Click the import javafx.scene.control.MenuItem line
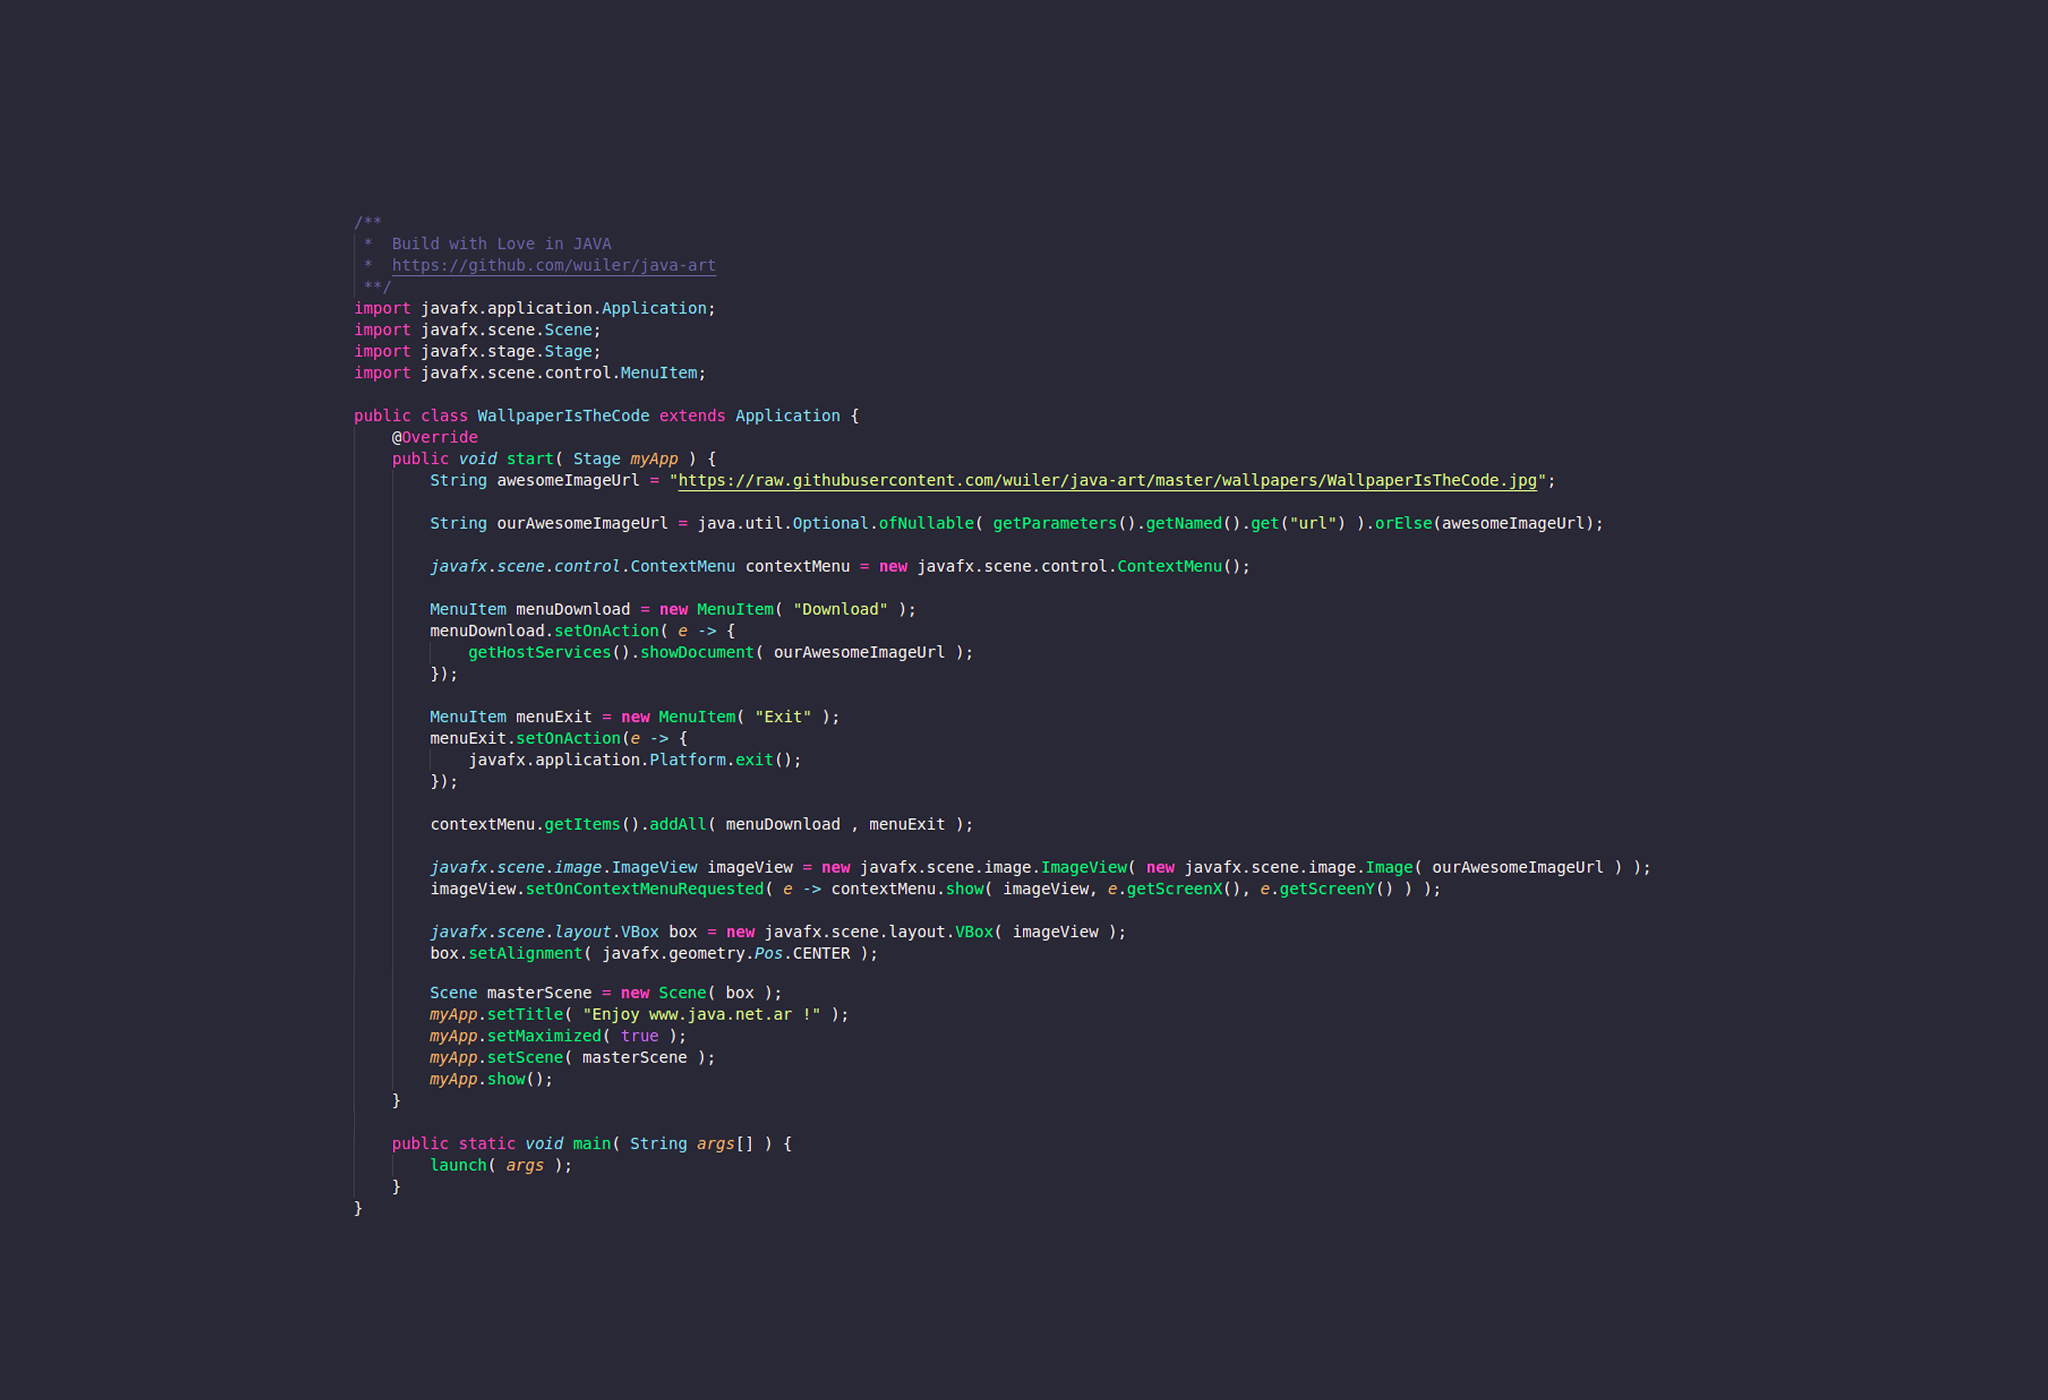The height and width of the screenshot is (1400, 2048). tap(529, 373)
